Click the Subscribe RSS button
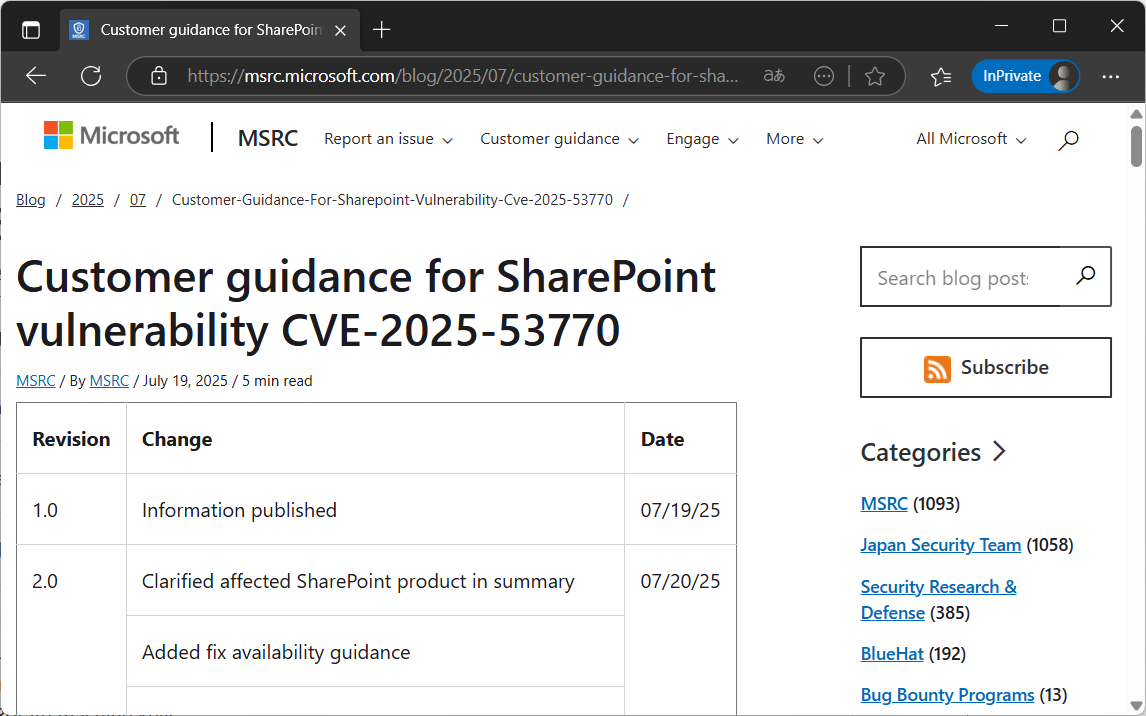 [986, 367]
